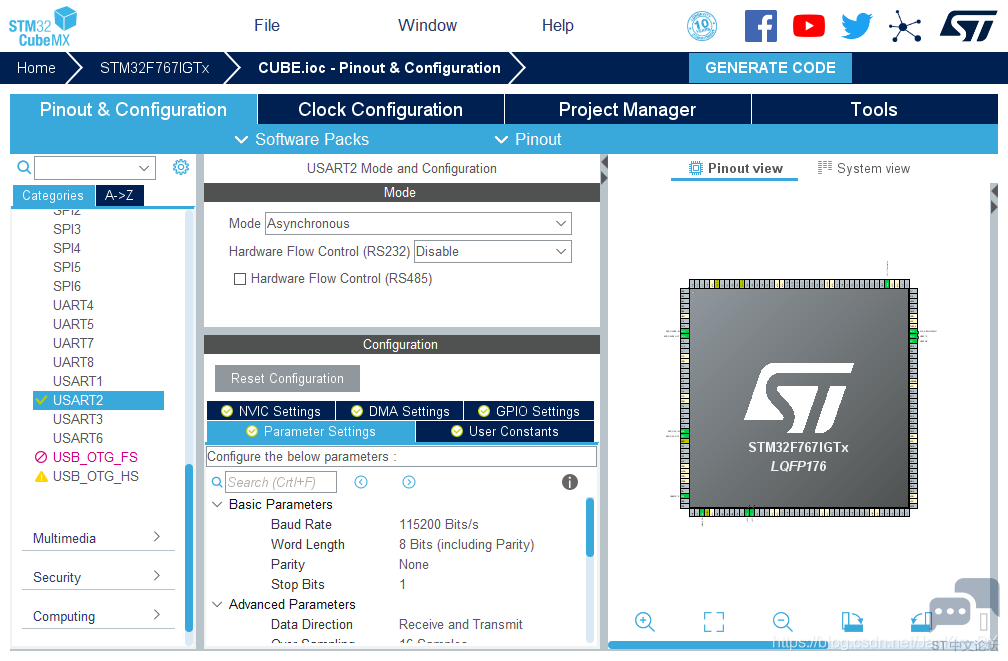The height and width of the screenshot is (661, 1008).
Task: Show parameter info icon
Action: pos(570,482)
